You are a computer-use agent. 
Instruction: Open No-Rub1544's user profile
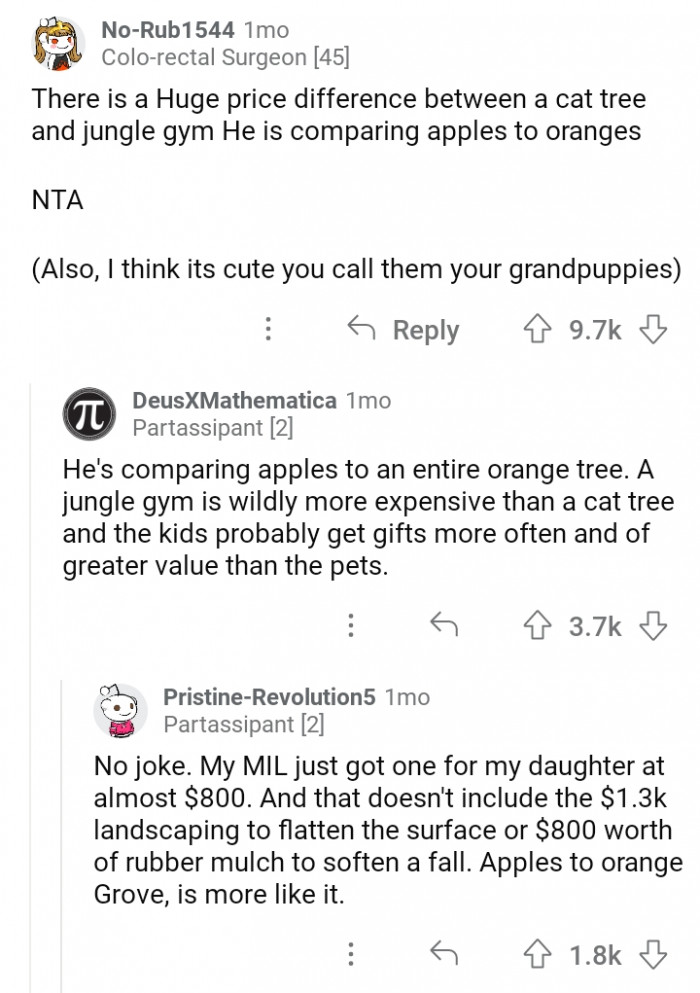click(x=168, y=30)
